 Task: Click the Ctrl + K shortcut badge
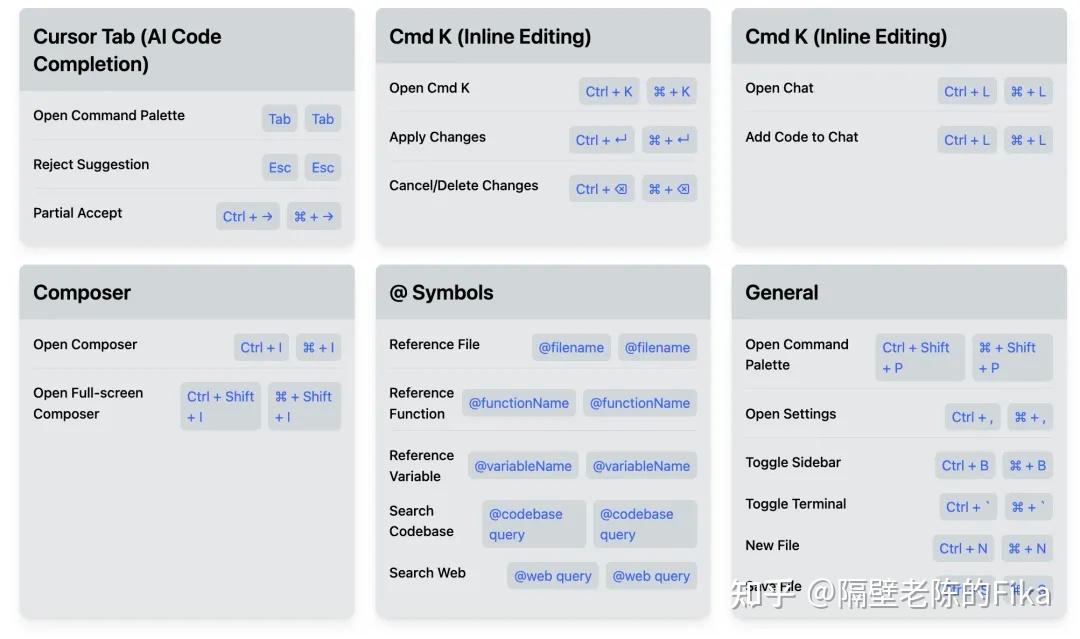tap(609, 91)
